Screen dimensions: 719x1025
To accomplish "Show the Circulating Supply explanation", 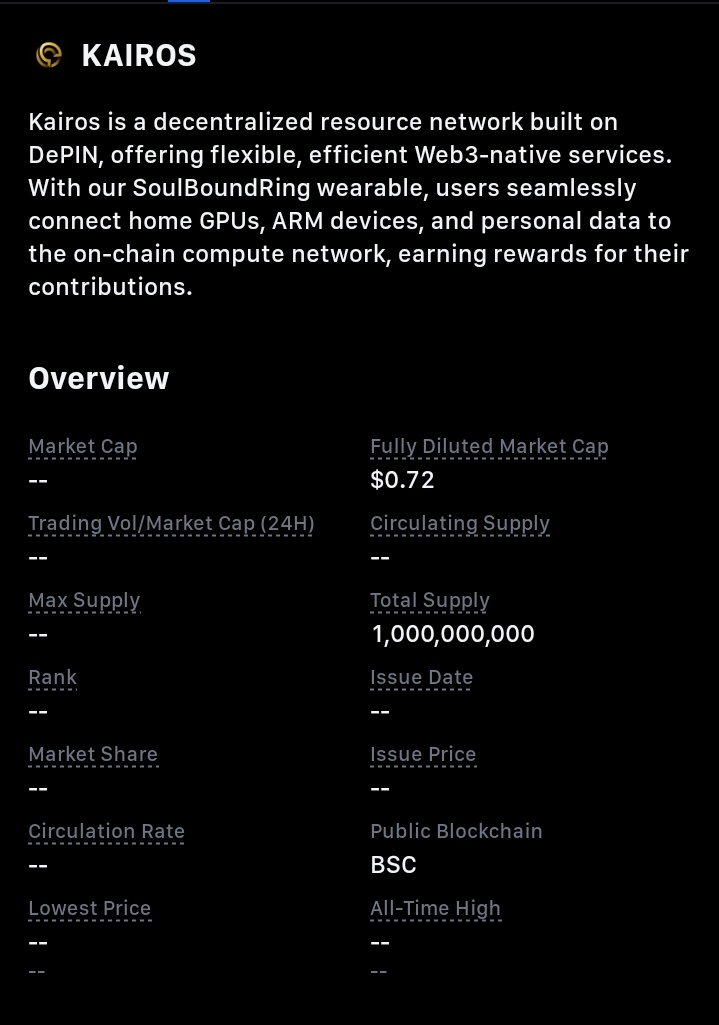I will pos(460,524).
